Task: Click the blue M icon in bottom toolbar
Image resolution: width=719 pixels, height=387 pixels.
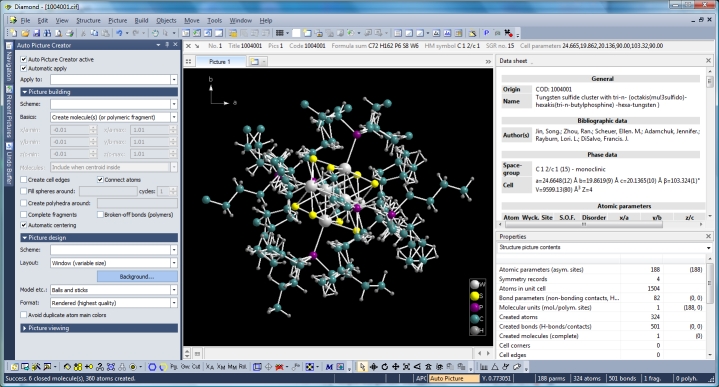Action: 329,367
